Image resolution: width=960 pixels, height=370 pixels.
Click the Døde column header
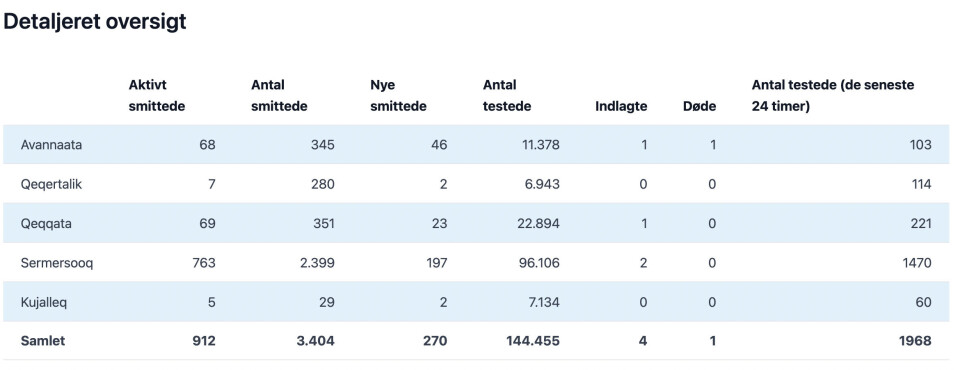pyautogui.click(x=699, y=106)
